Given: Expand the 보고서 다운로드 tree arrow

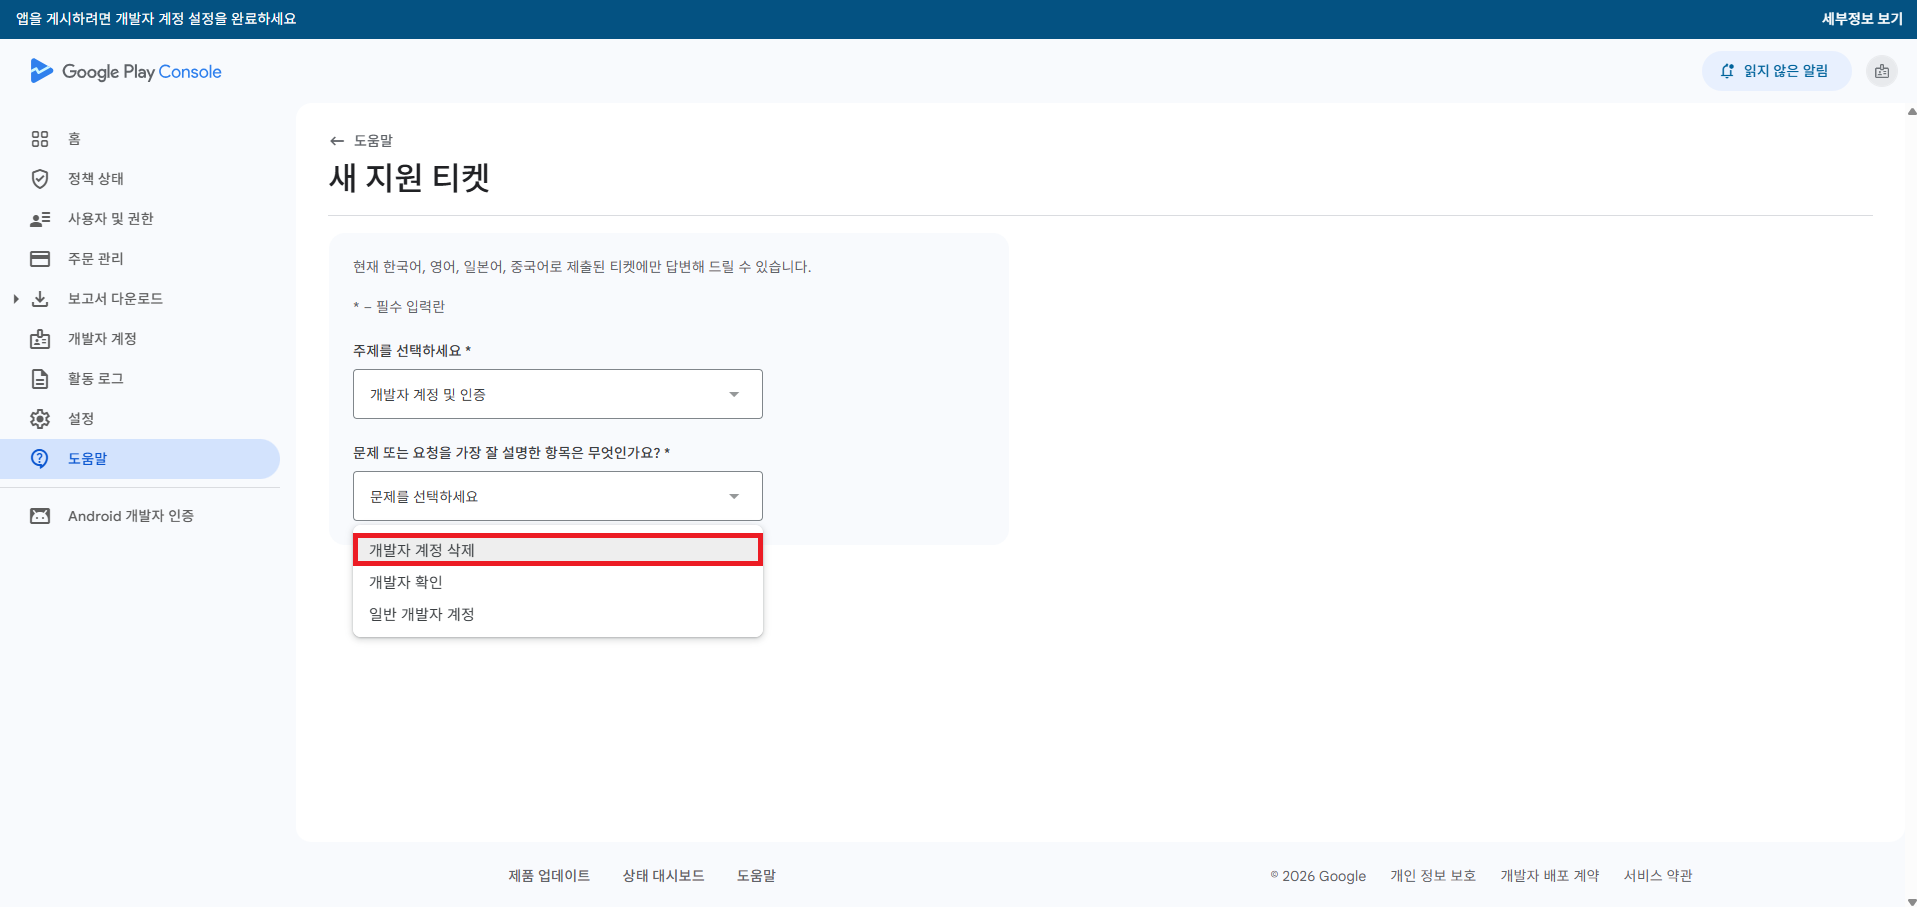Looking at the screenshot, I should pyautogui.click(x=16, y=299).
